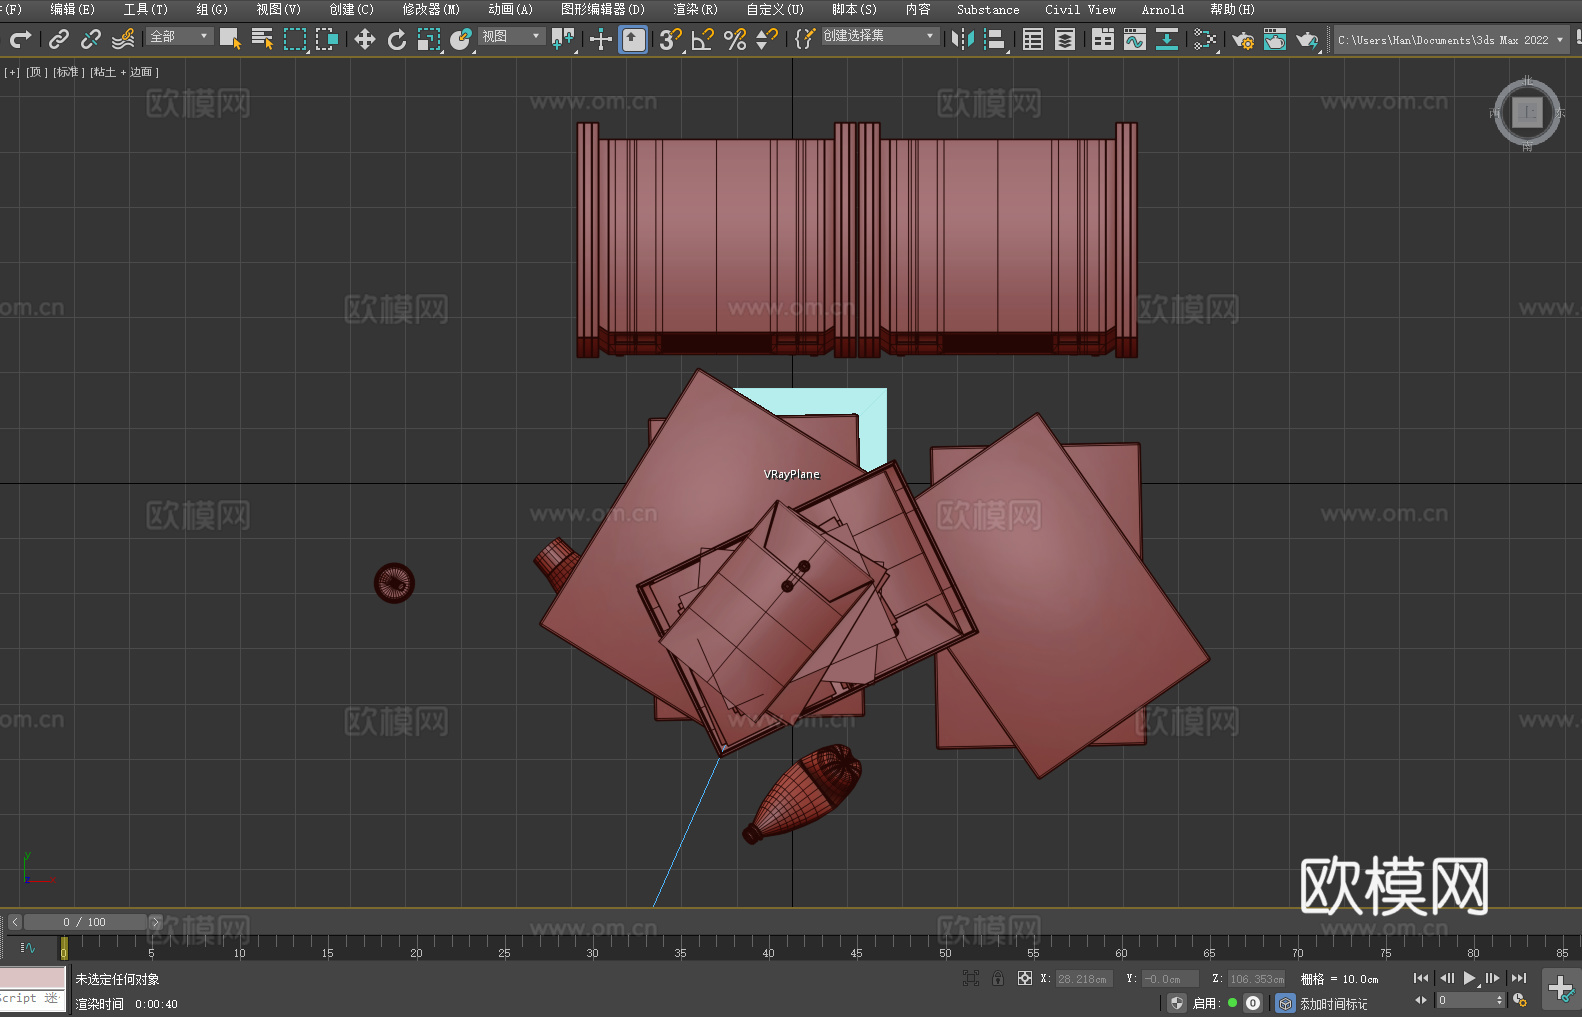Toggle the Selection Lock padlock icon

tap(998, 978)
